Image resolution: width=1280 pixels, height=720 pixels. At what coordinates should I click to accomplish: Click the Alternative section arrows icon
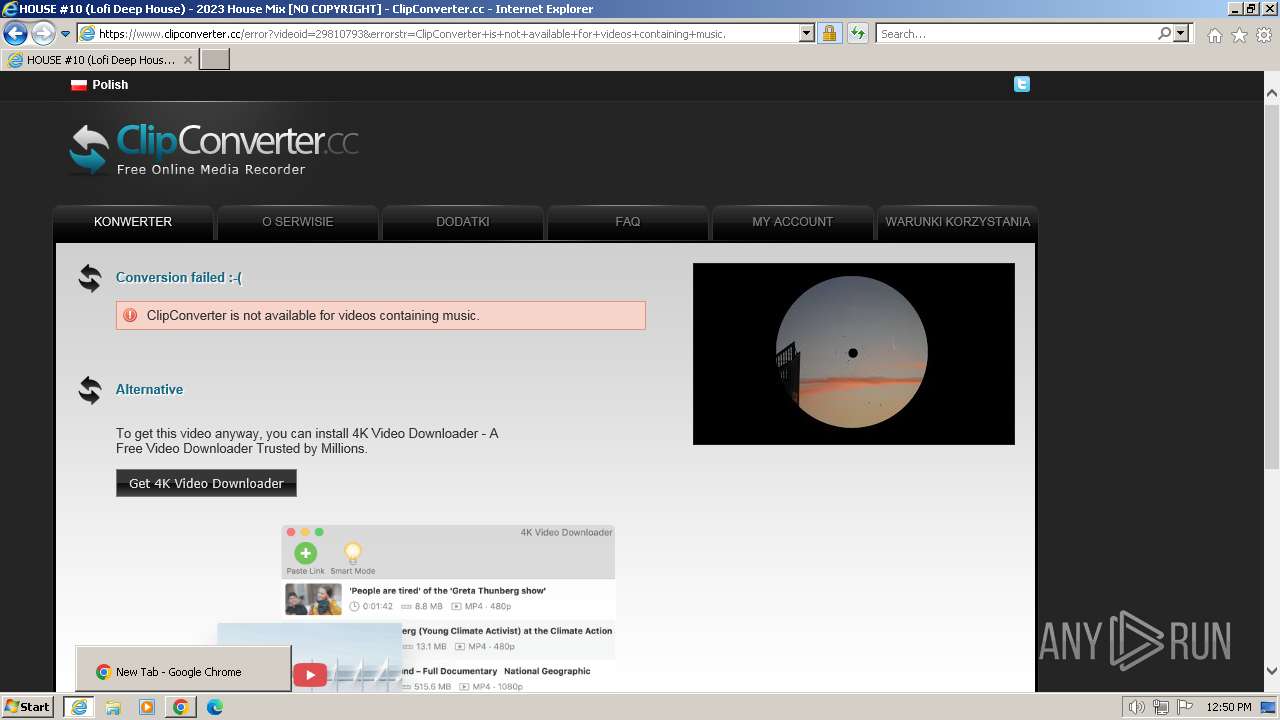90,390
